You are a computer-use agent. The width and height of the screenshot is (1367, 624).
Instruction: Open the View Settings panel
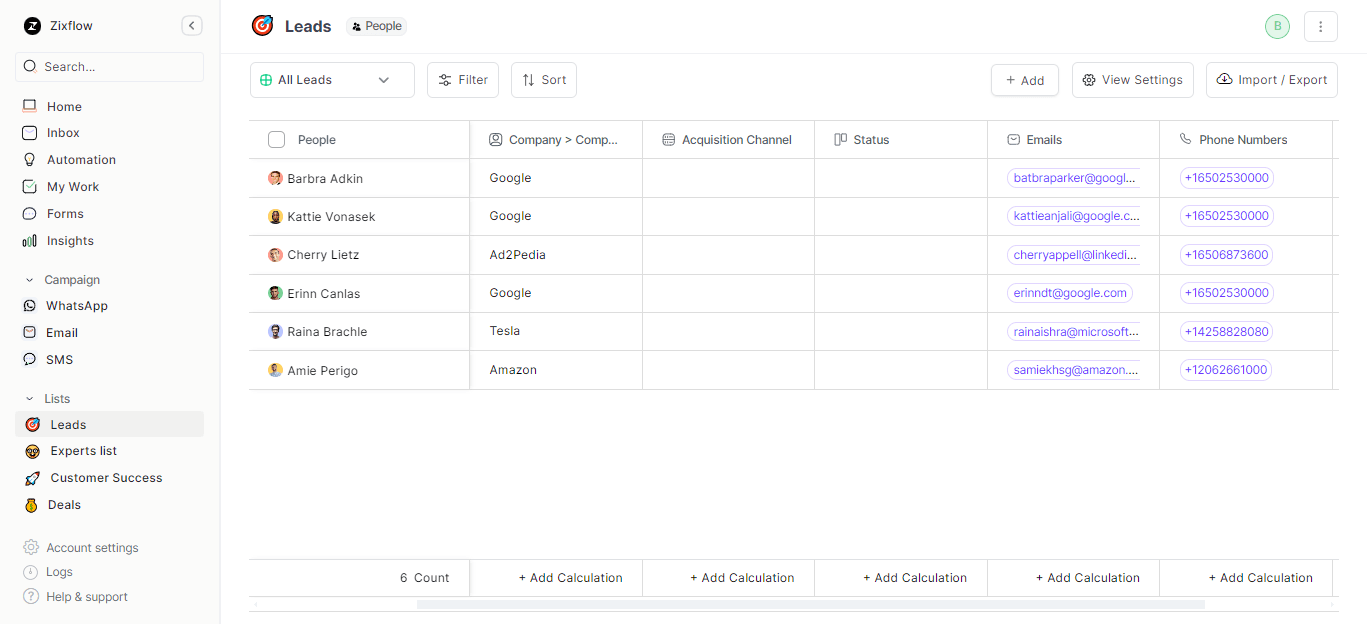click(1132, 80)
